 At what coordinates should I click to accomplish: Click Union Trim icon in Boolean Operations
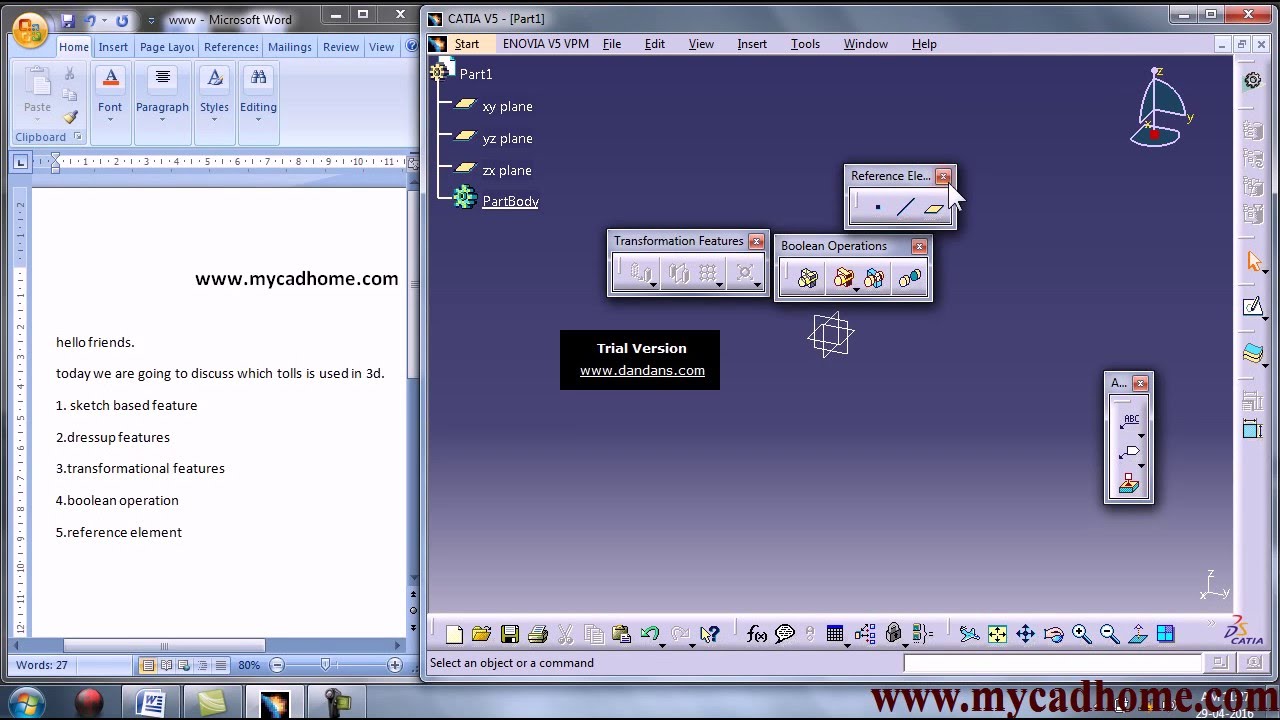[875, 279]
